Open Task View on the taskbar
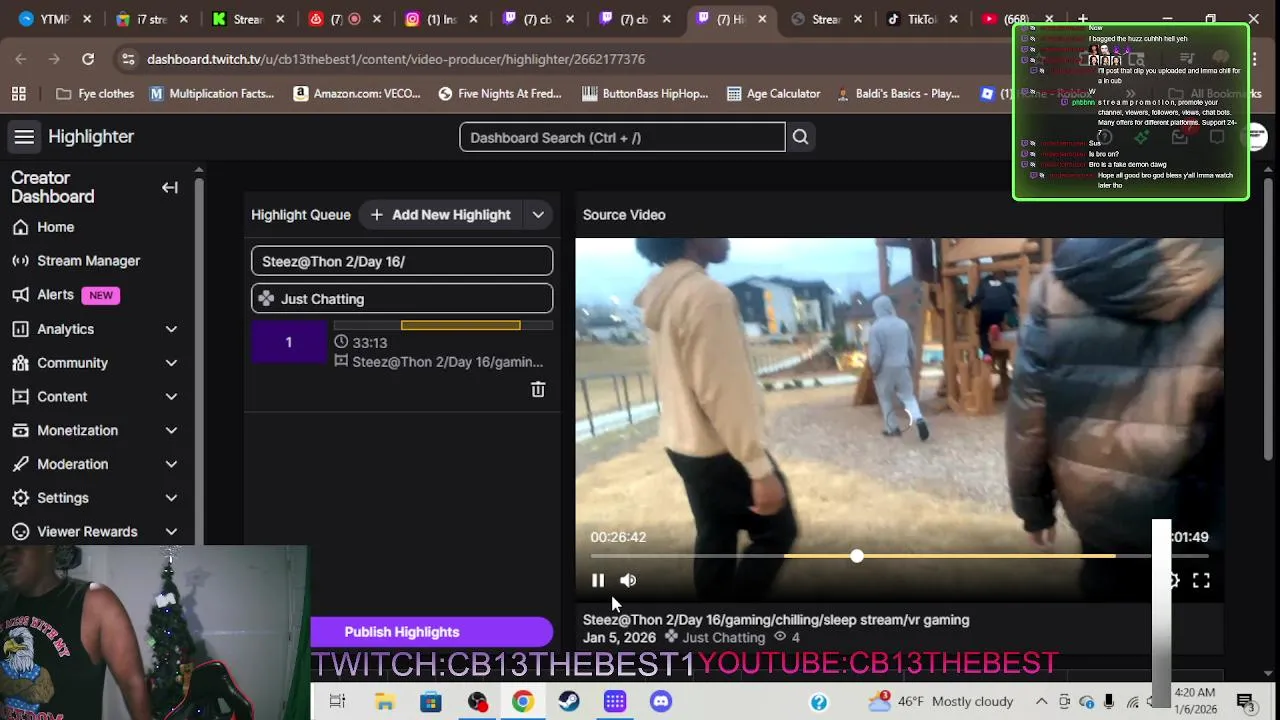Viewport: 1280px width, 720px height. pyautogui.click(x=337, y=702)
